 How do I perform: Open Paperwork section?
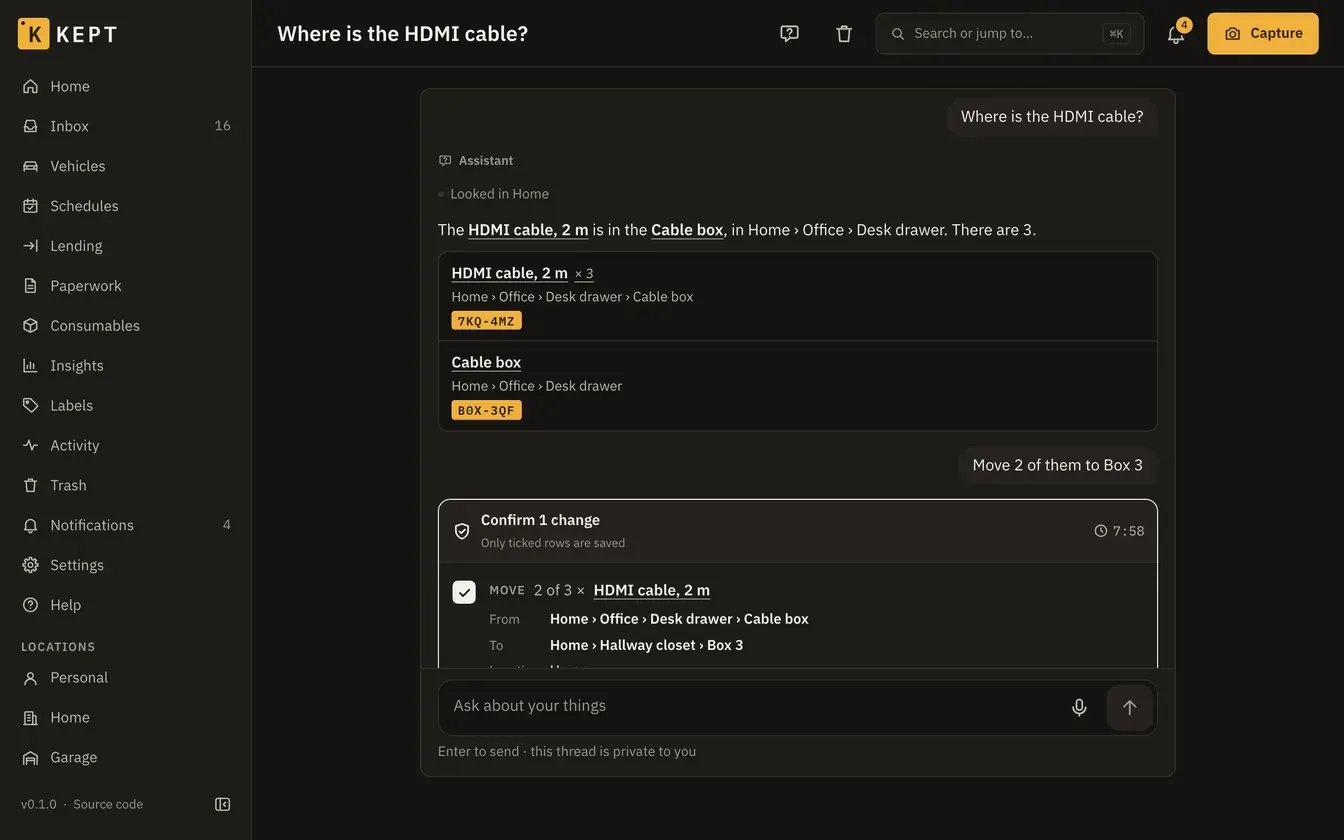coord(126,286)
